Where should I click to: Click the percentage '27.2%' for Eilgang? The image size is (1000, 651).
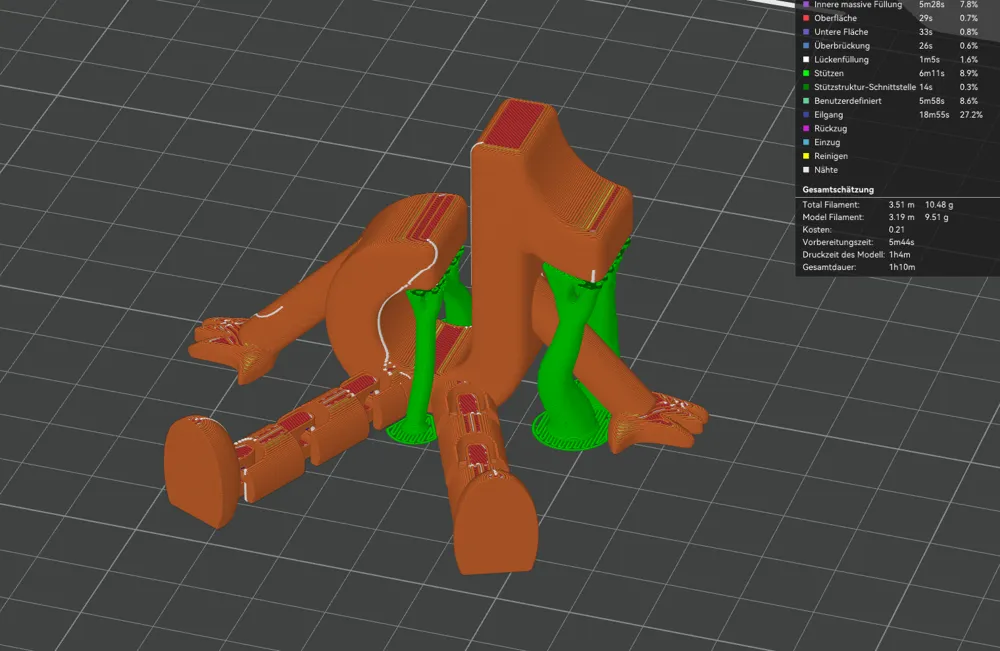point(971,115)
